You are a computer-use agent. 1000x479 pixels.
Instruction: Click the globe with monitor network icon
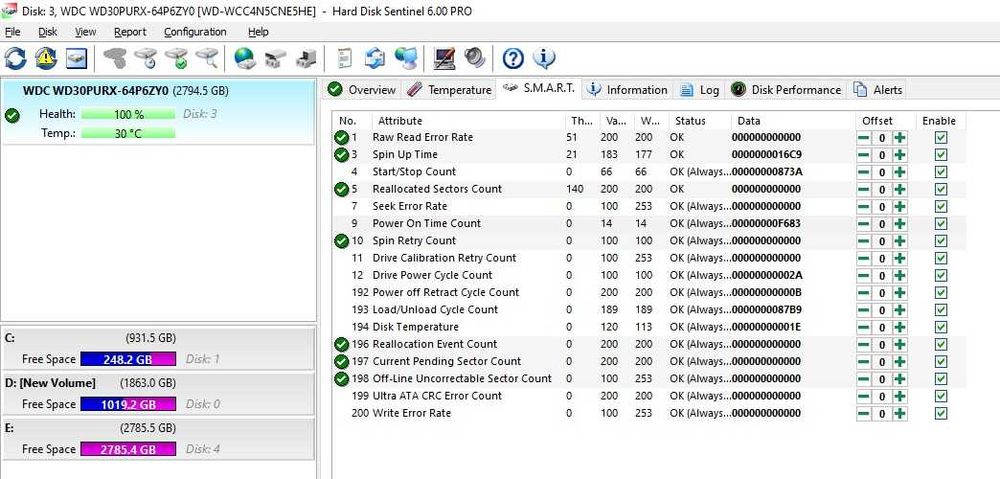coord(406,58)
